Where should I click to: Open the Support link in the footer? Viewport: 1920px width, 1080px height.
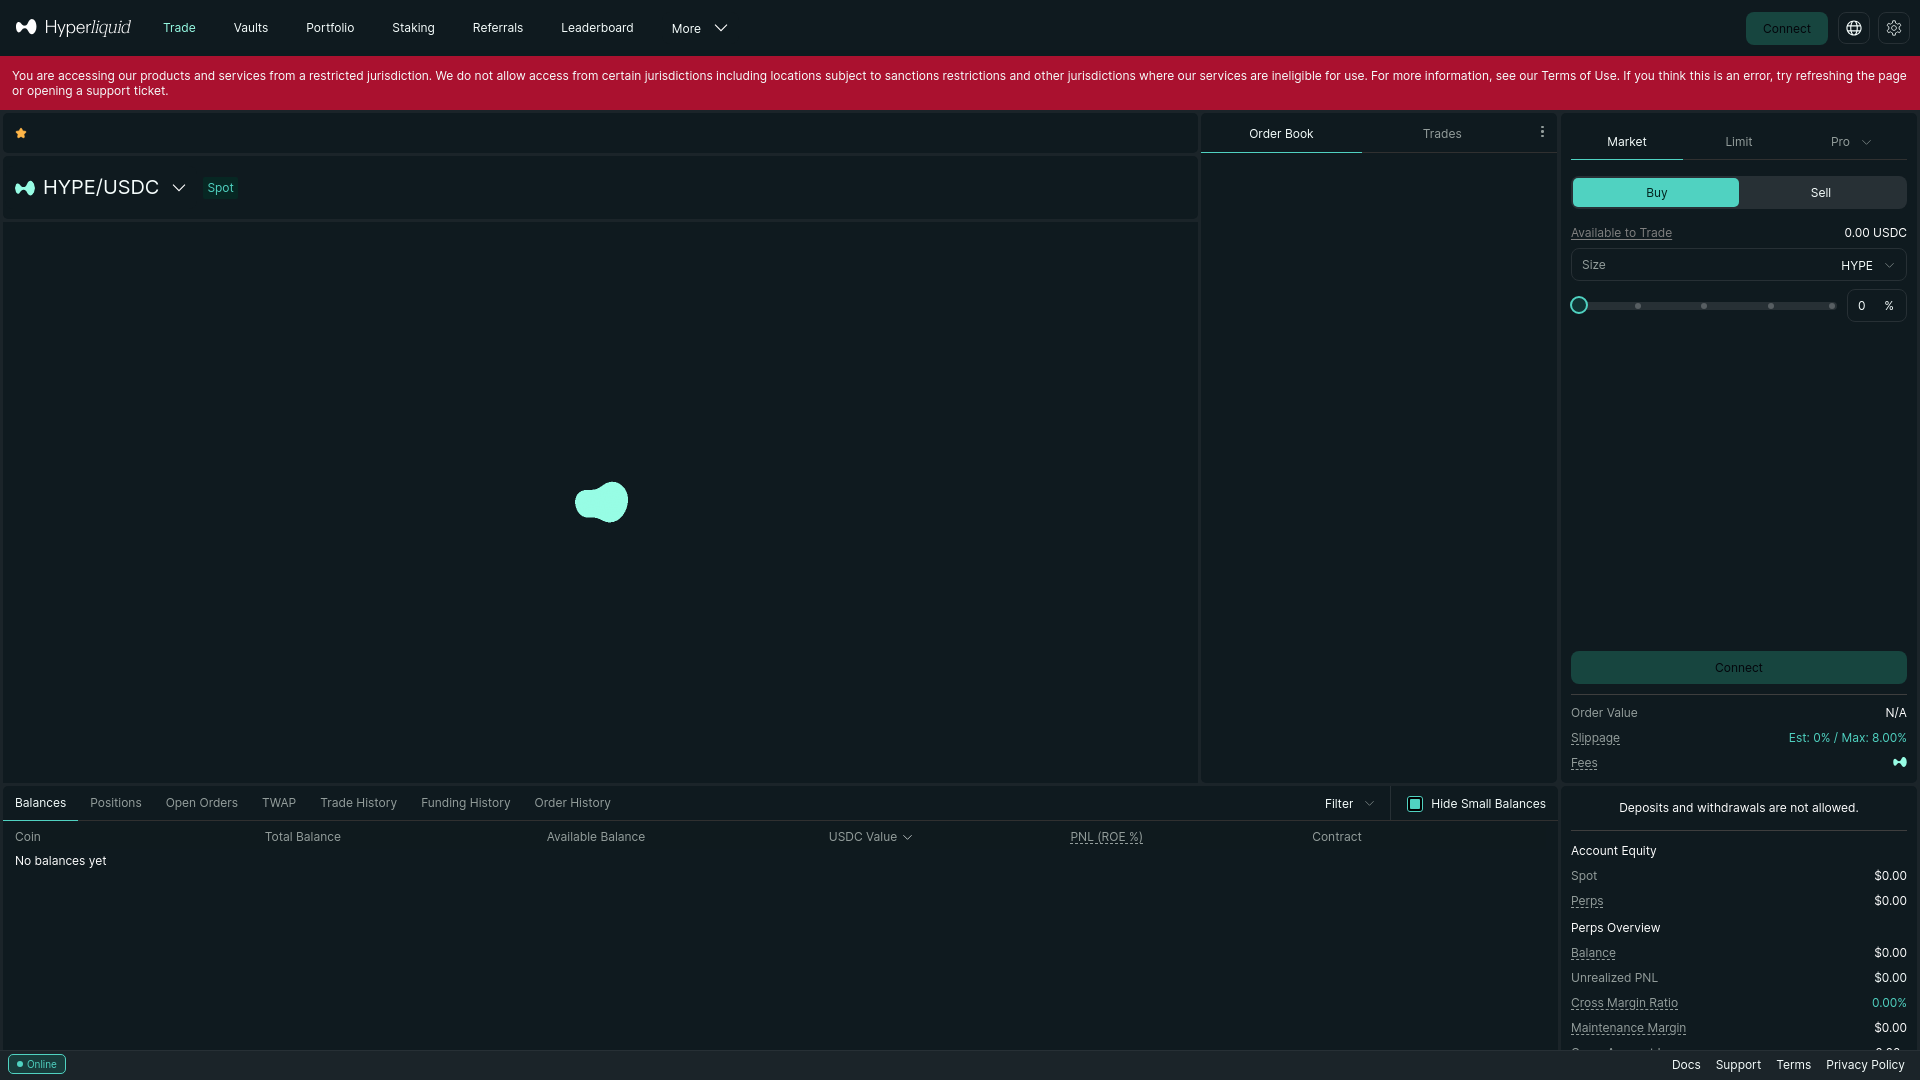(1738, 1065)
